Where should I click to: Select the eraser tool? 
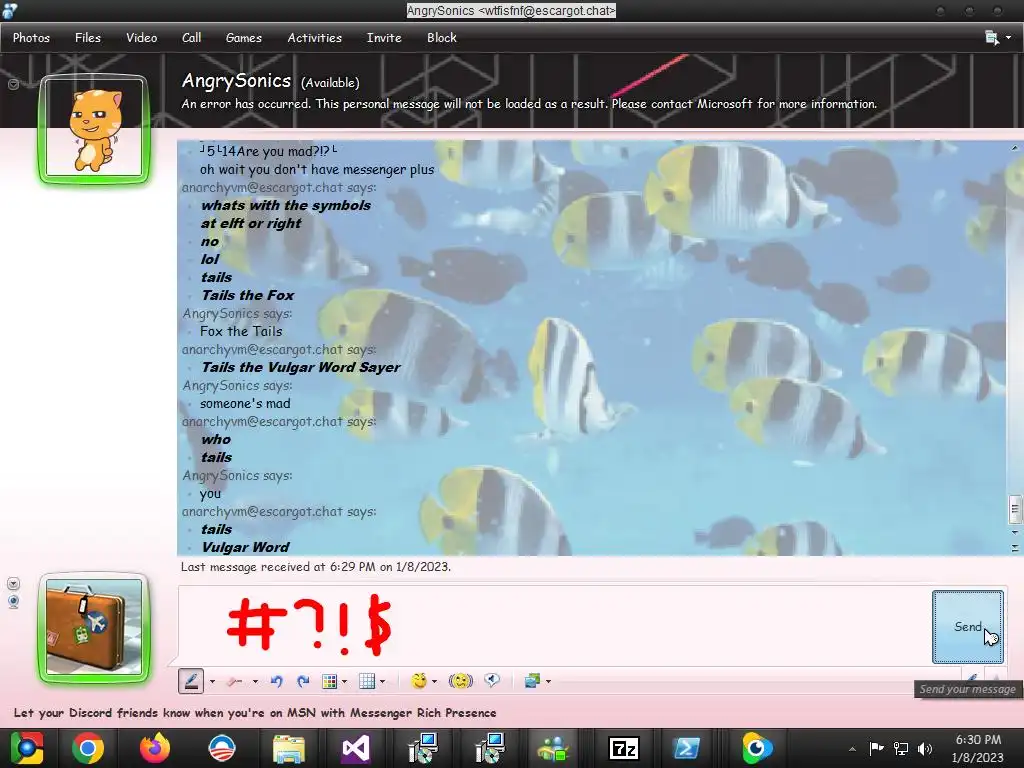point(234,682)
